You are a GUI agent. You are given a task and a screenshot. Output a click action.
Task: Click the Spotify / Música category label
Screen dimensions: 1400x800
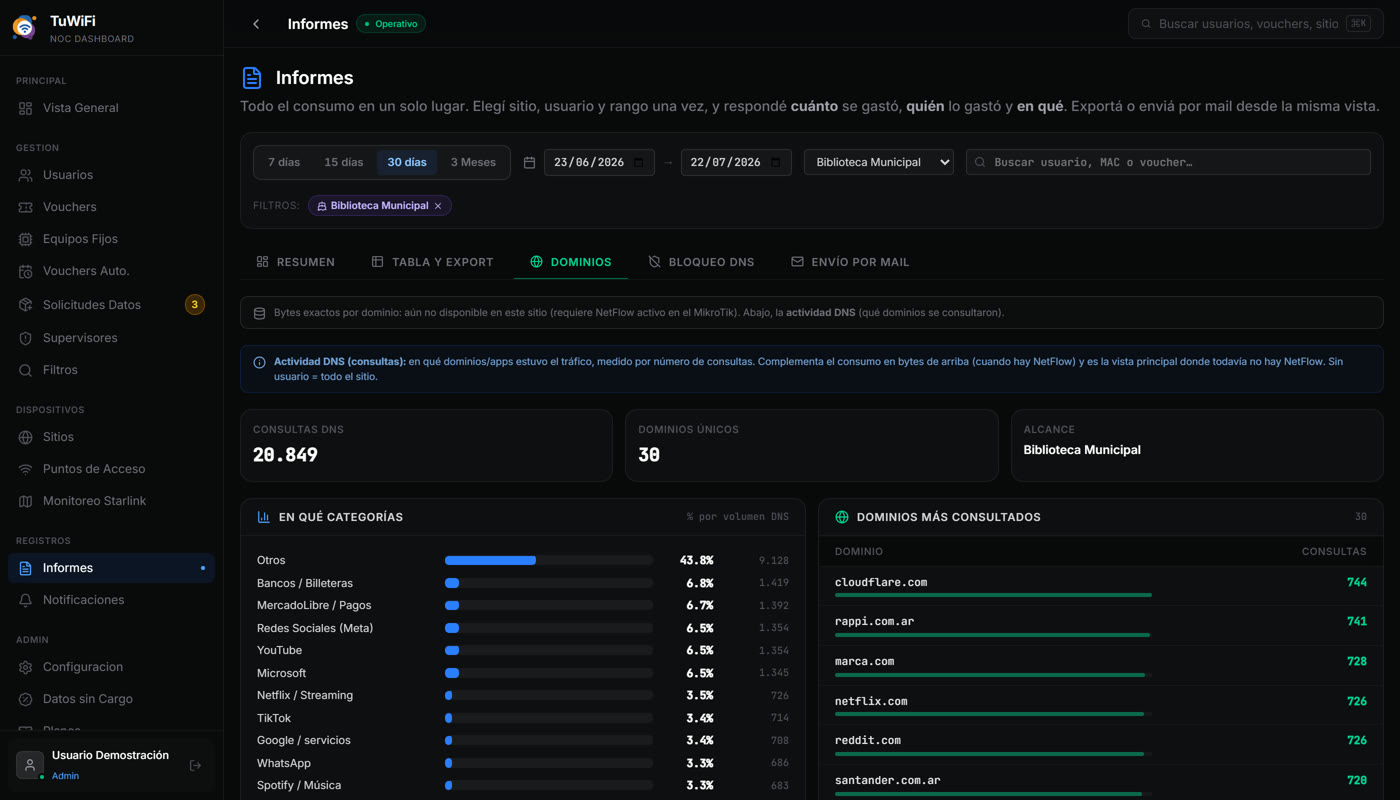click(x=299, y=785)
